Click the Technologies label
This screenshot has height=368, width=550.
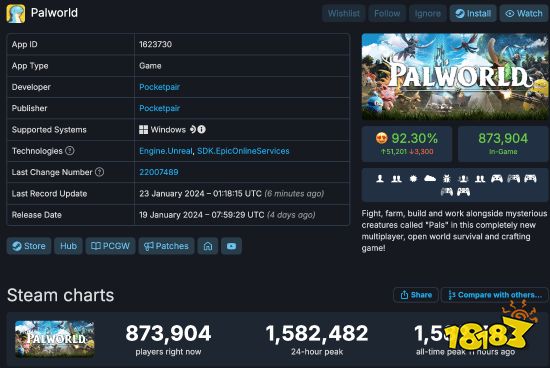pyautogui.click(x=37, y=151)
